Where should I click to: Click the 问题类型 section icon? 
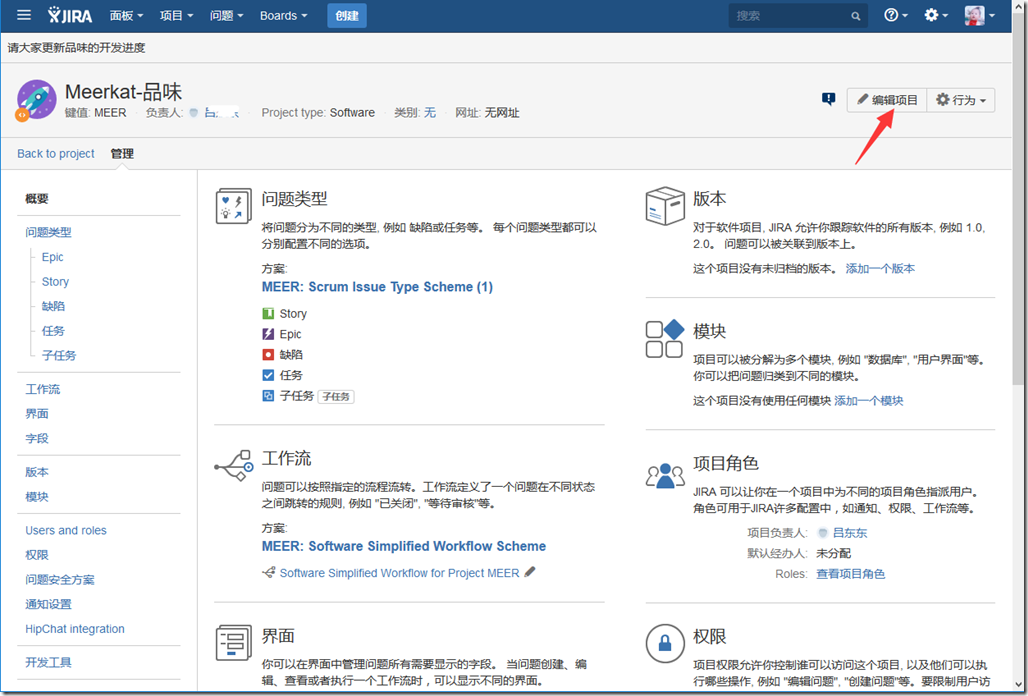234,206
